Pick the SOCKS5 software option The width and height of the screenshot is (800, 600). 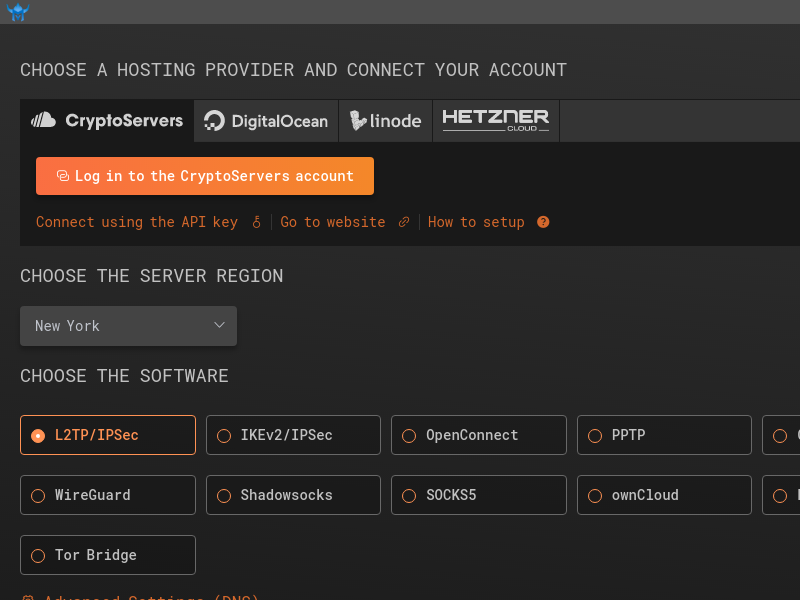click(x=479, y=495)
